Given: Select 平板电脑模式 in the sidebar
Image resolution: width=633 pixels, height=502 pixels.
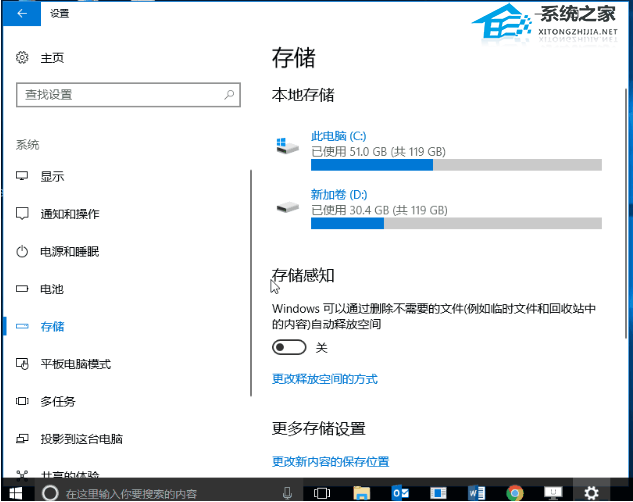Looking at the screenshot, I should 75,364.
